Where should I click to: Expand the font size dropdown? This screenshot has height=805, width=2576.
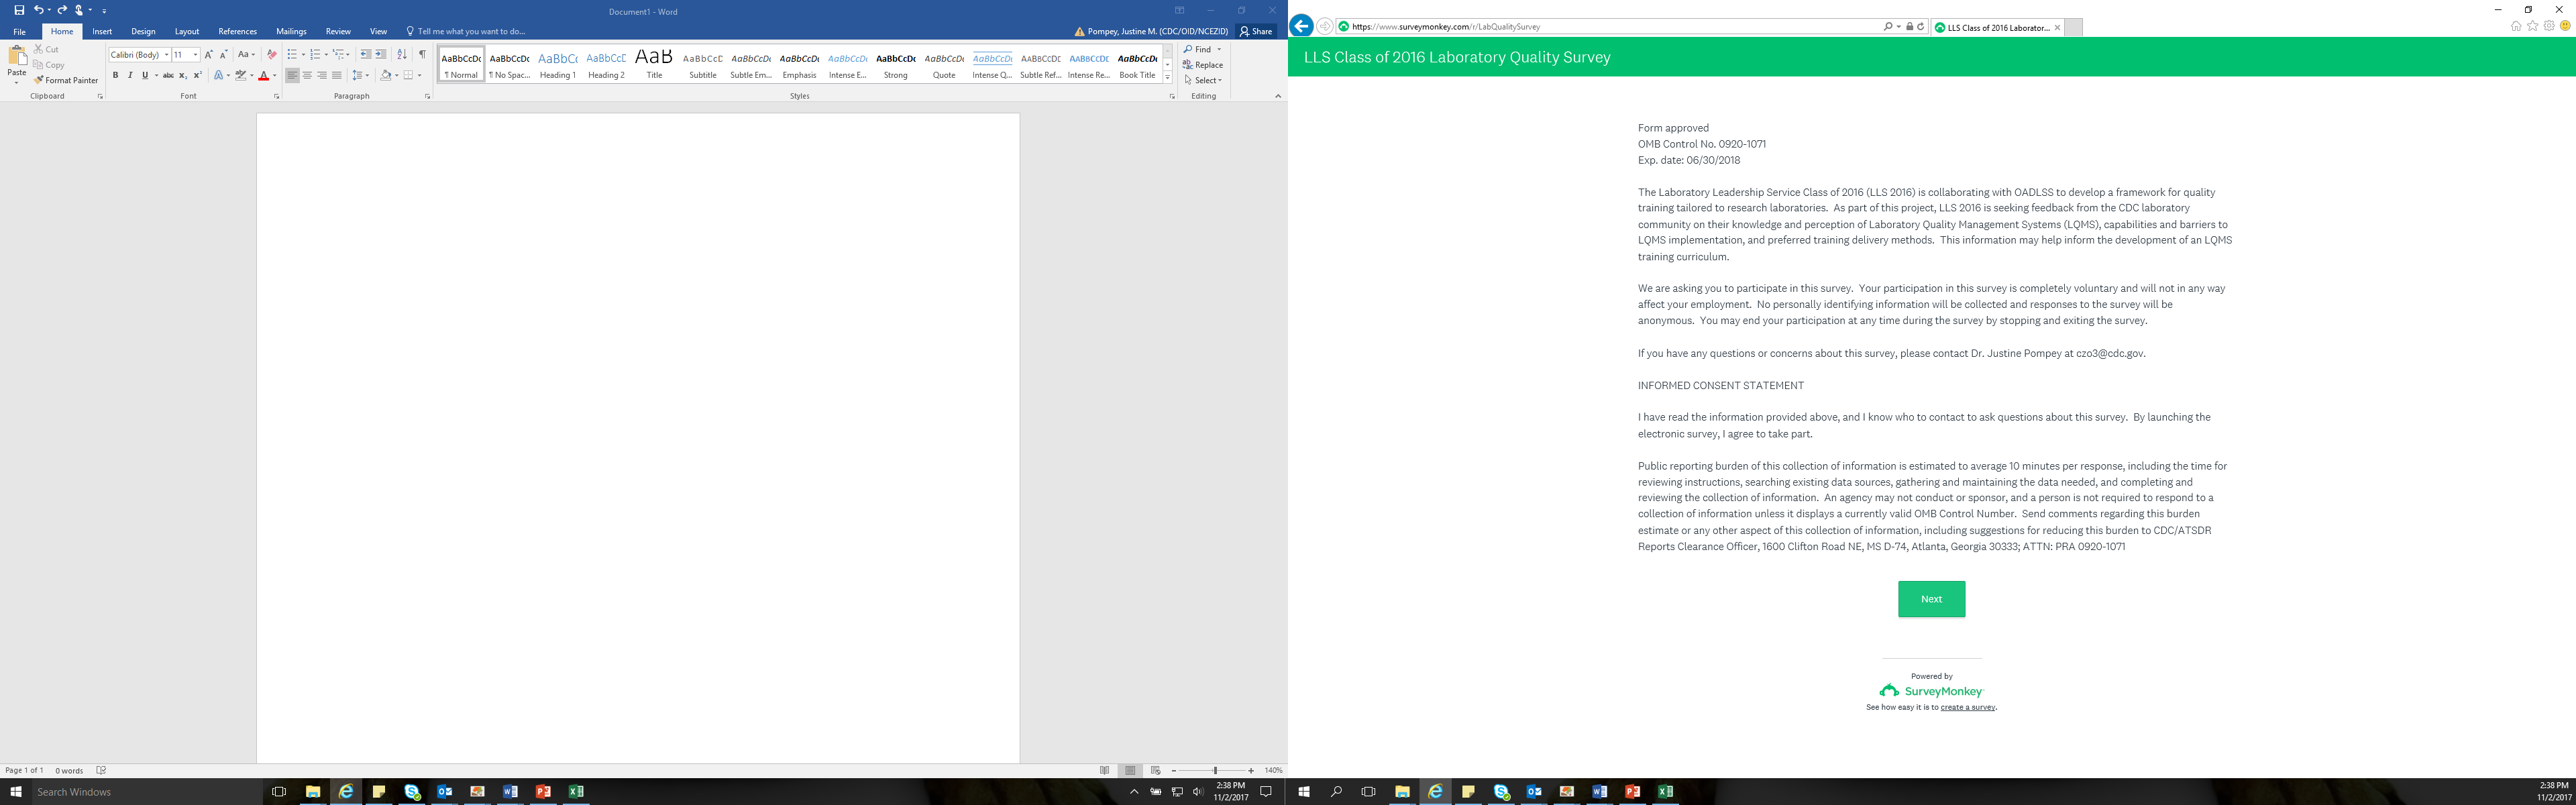point(195,55)
